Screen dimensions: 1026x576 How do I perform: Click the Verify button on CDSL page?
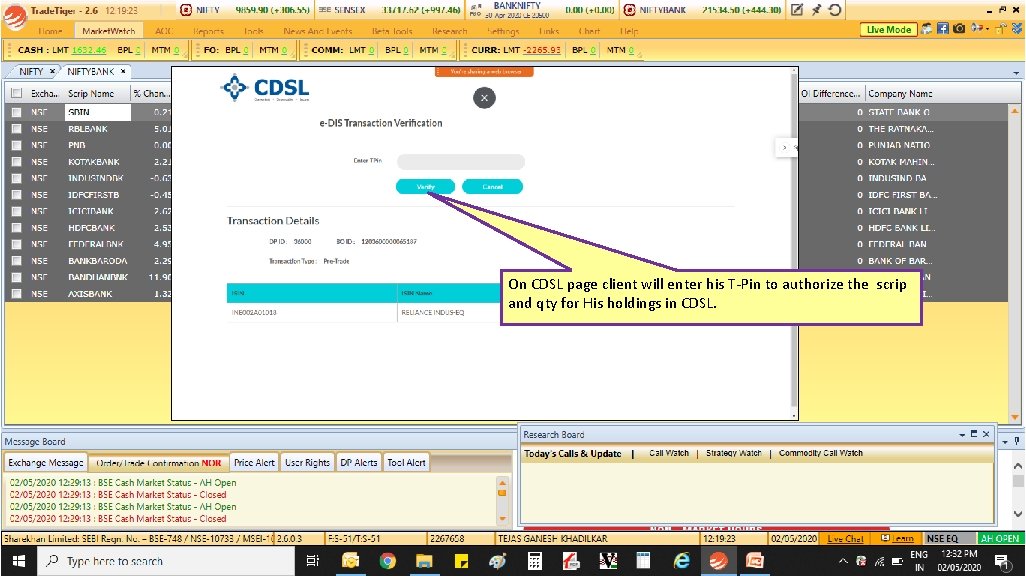425,187
